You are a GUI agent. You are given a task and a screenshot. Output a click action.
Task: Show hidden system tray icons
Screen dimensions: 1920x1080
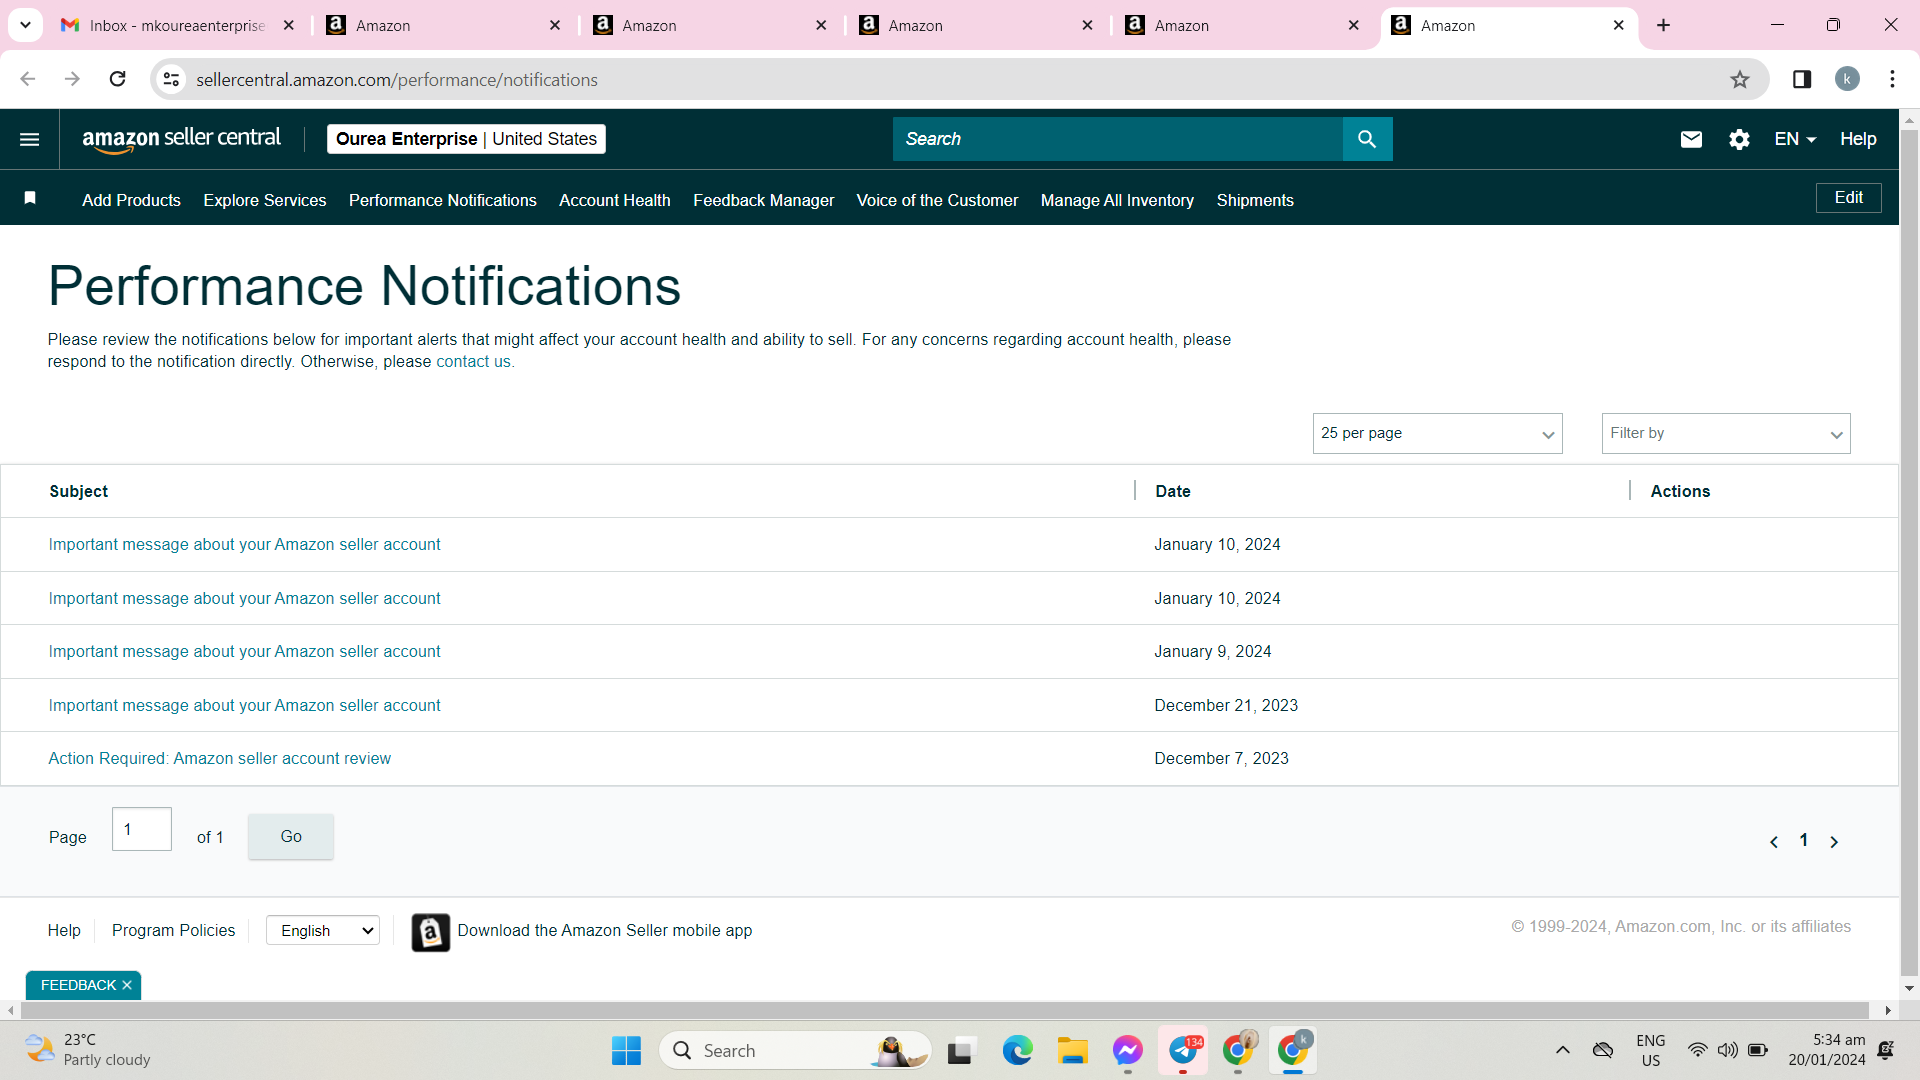coord(1562,1050)
